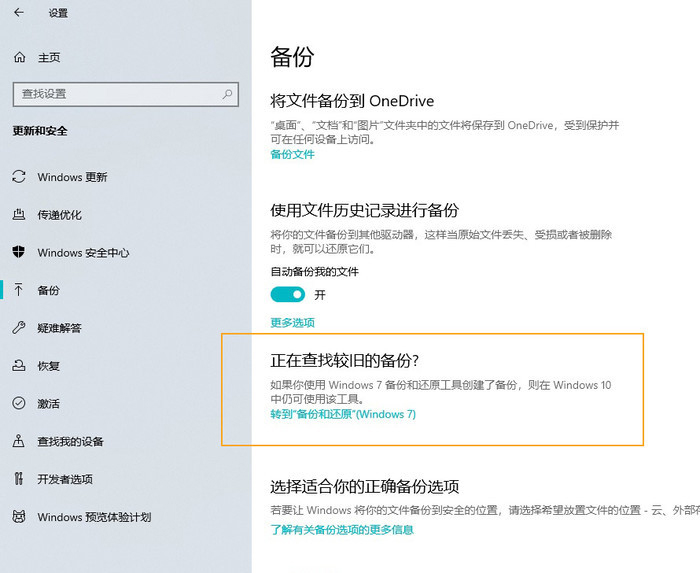Select 备份 in the sidebar

(x=48, y=290)
